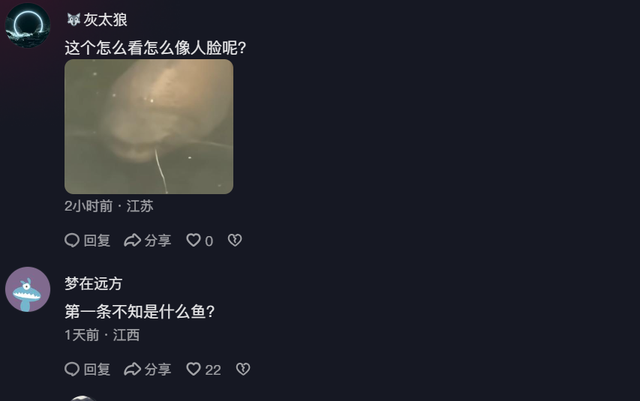Click the wolf badge beside 灰太狼
This screenshot has width=640, height=401.
point(73,20)
